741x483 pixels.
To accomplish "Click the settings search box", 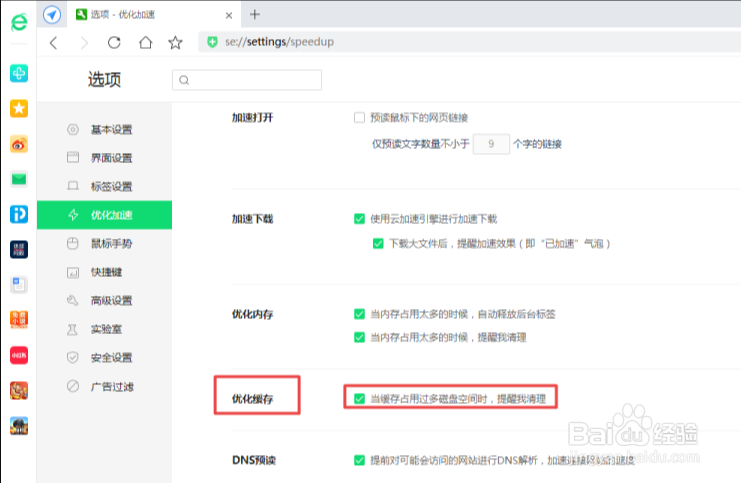I will click(x=247, y=80).
